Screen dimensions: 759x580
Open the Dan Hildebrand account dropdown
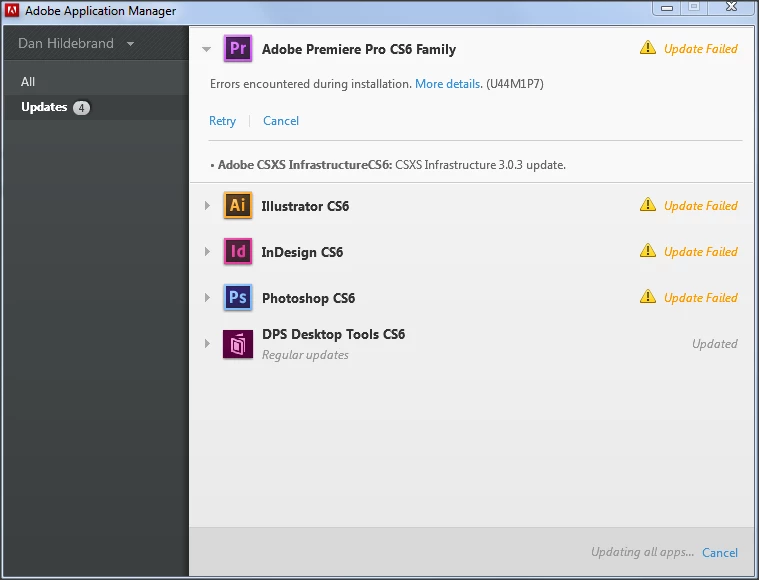coord(76,43)
